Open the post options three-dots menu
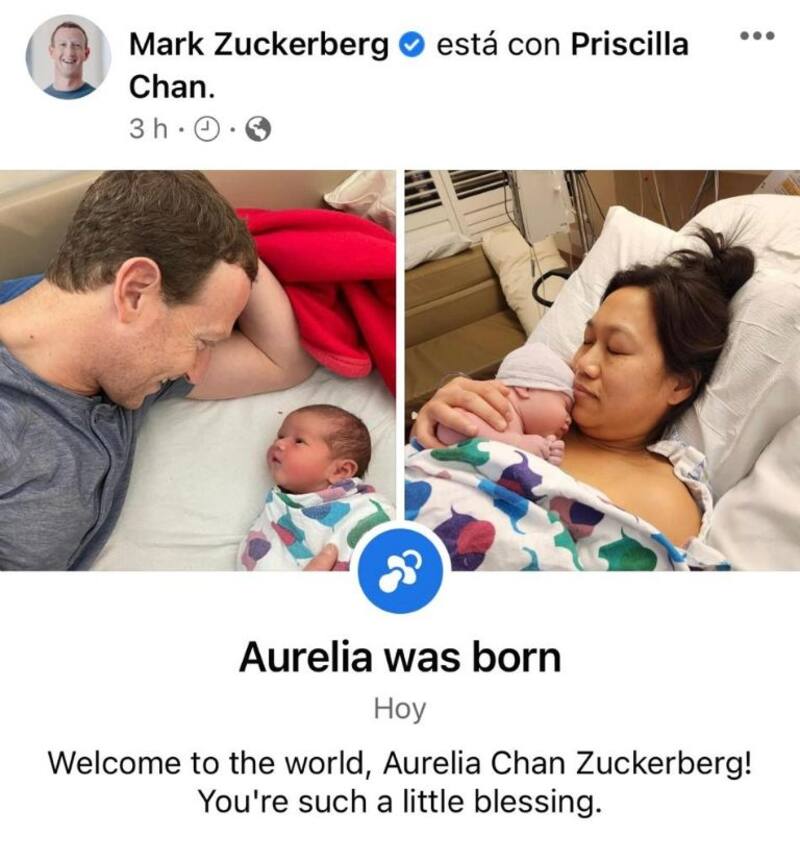Viewport: 800px width, 861px height. [757, 36]
